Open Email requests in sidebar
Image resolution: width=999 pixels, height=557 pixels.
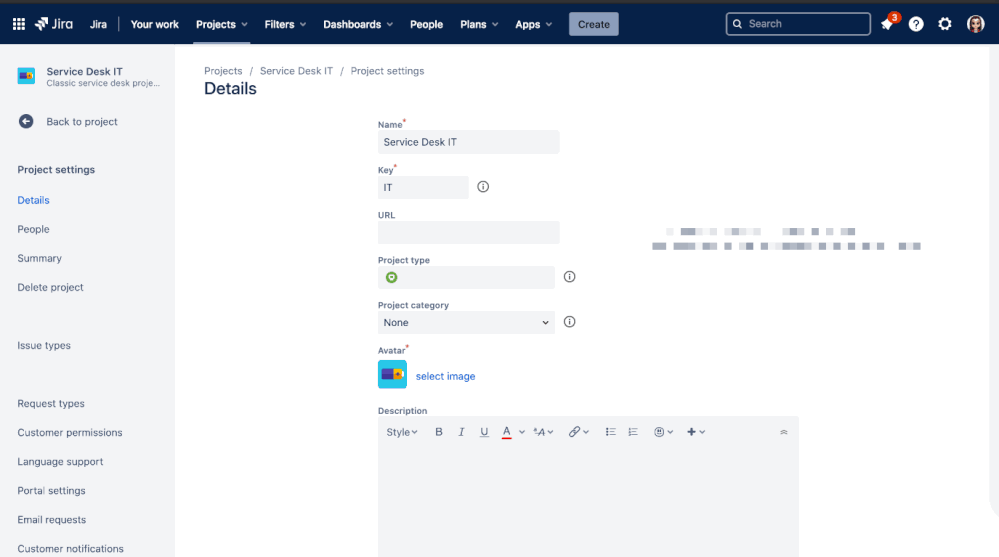click(x=52, y=519)
